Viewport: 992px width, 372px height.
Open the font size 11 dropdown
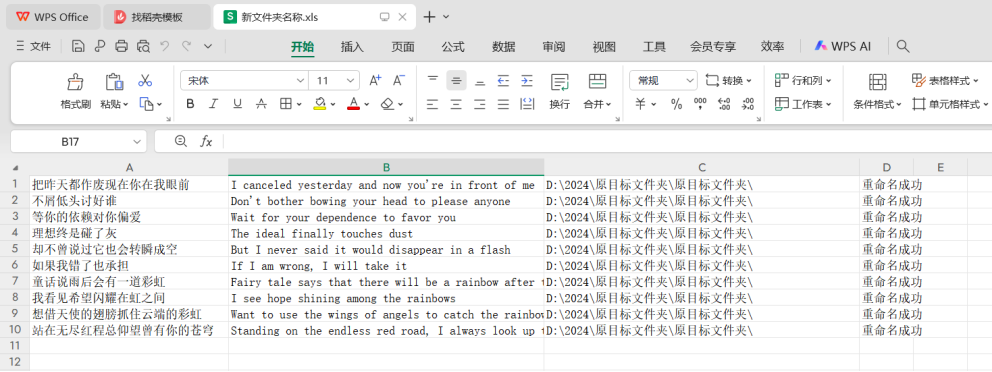(350, 81)
